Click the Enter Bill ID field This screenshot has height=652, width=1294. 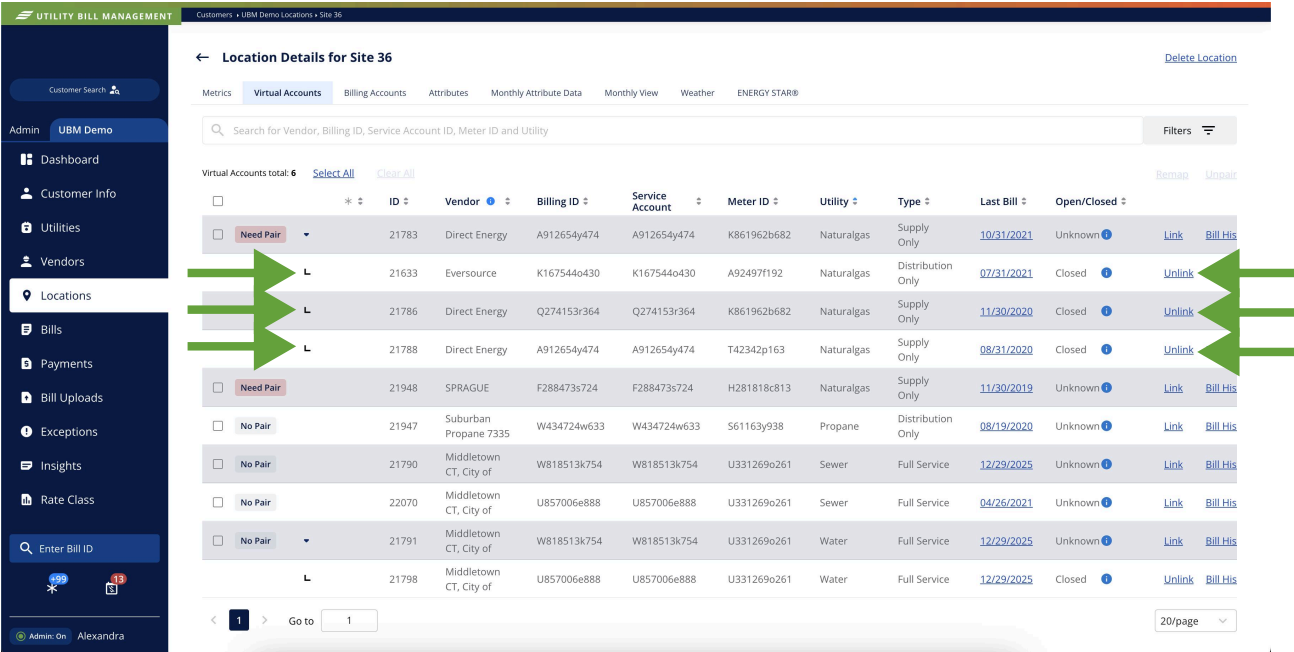pyautogui.click(x=84, y=549)
